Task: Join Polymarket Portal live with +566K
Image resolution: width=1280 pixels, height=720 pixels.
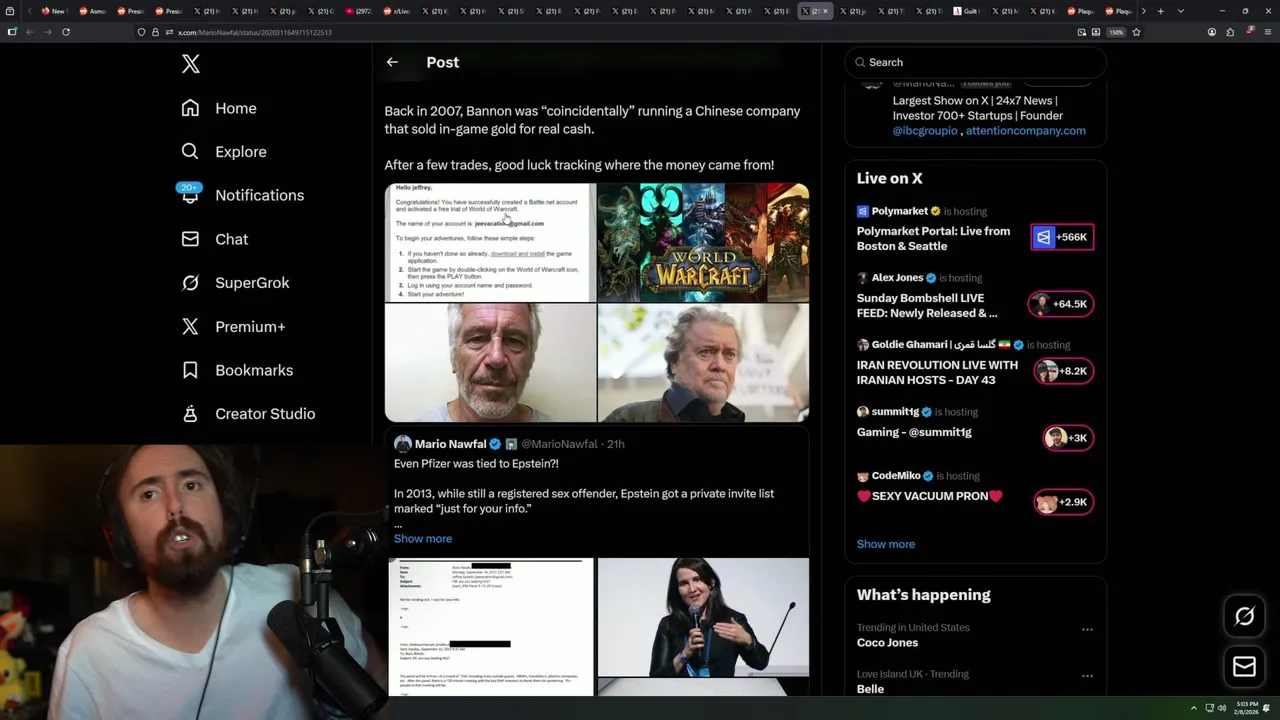Action: coord(1062,237)
